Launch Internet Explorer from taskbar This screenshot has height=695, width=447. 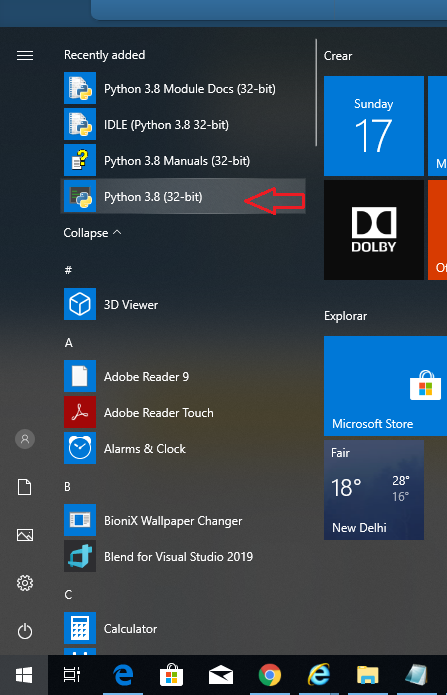tap(319, 675)
